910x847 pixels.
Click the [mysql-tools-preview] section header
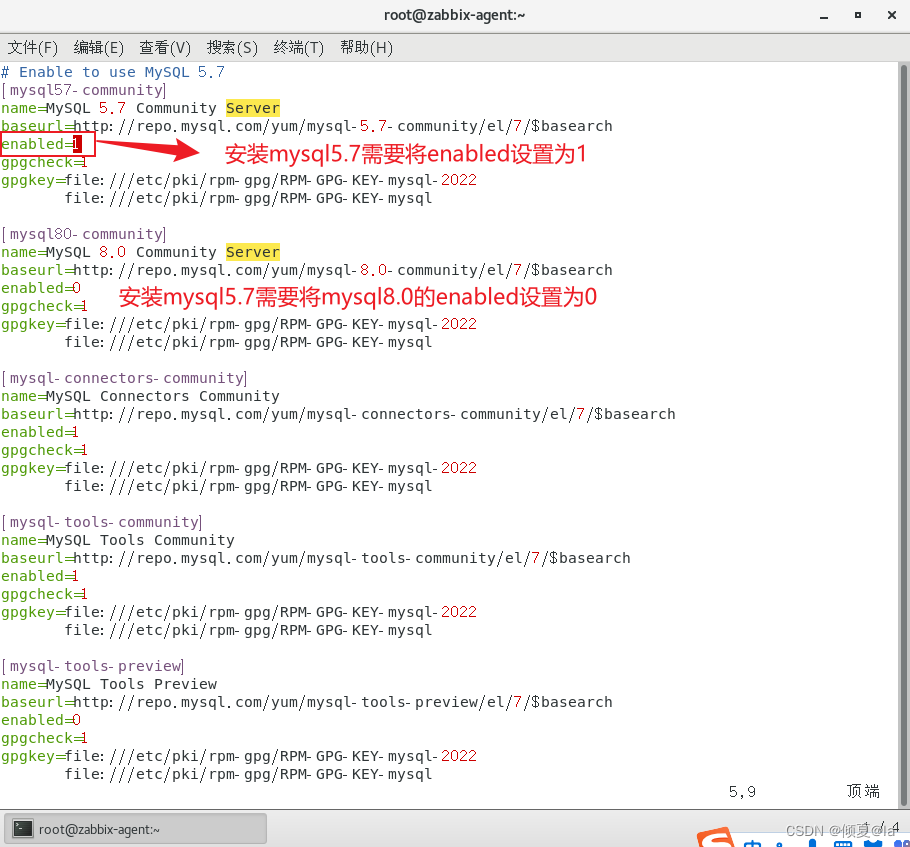(x=93, y=666)
